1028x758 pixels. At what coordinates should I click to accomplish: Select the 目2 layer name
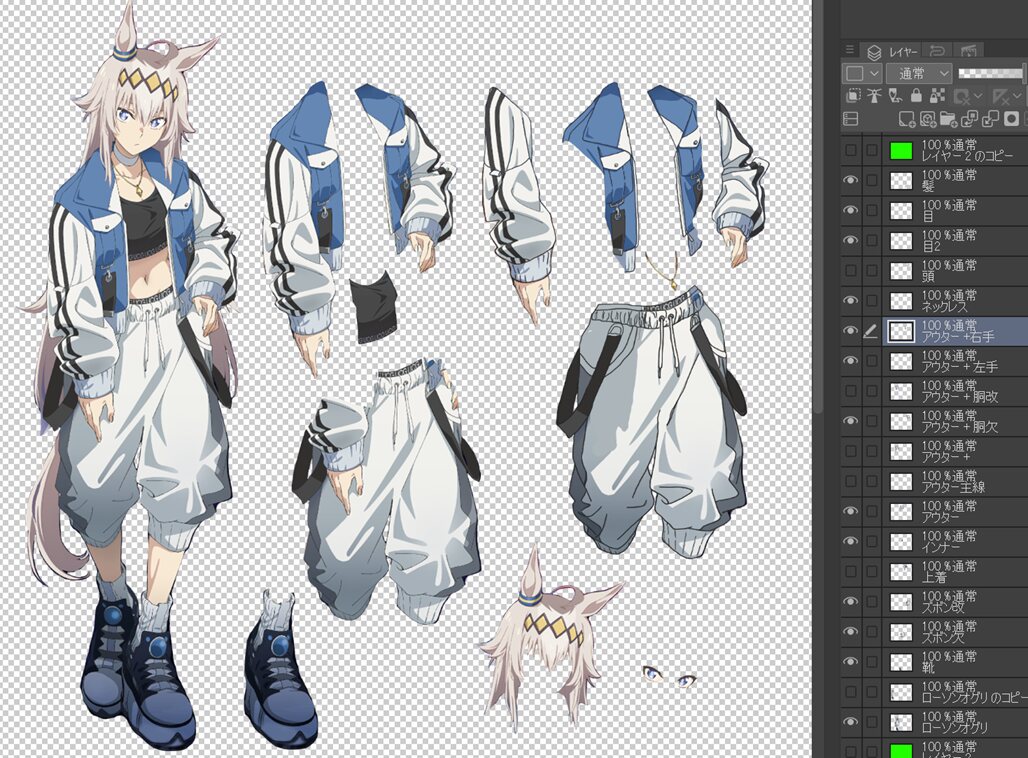coord(931,247)
